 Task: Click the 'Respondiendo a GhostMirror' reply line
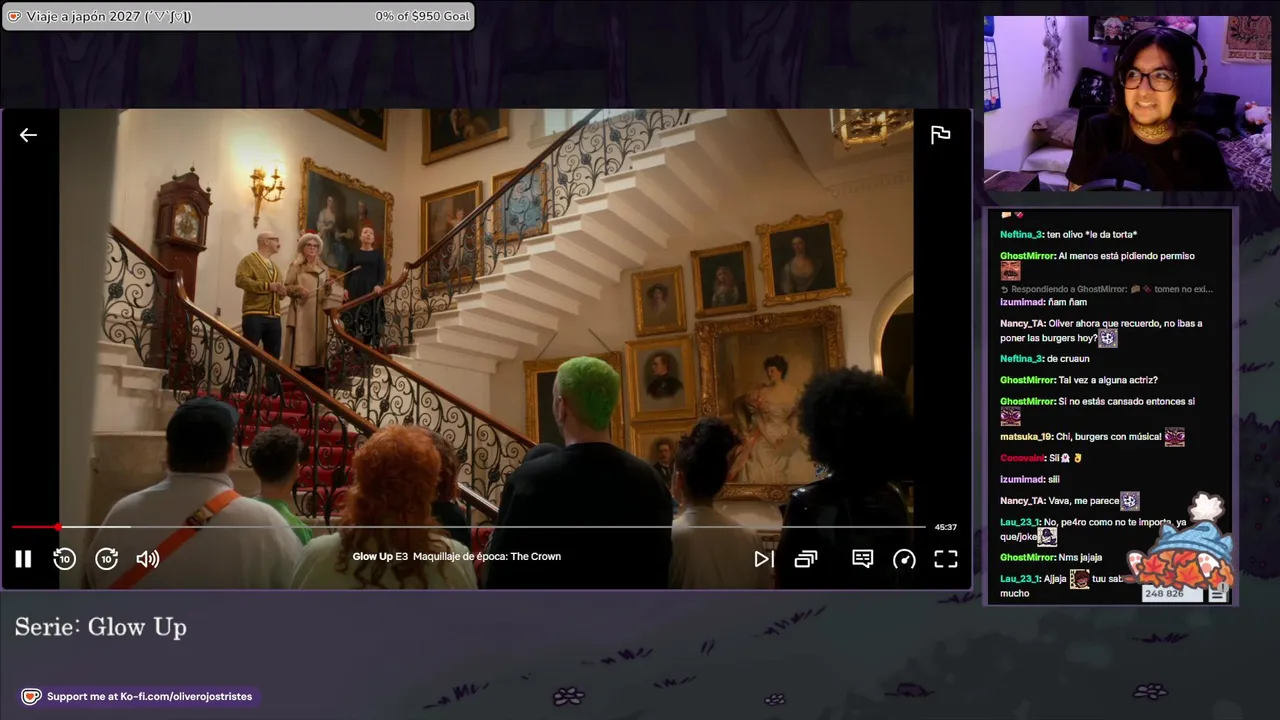(1107, 289)
